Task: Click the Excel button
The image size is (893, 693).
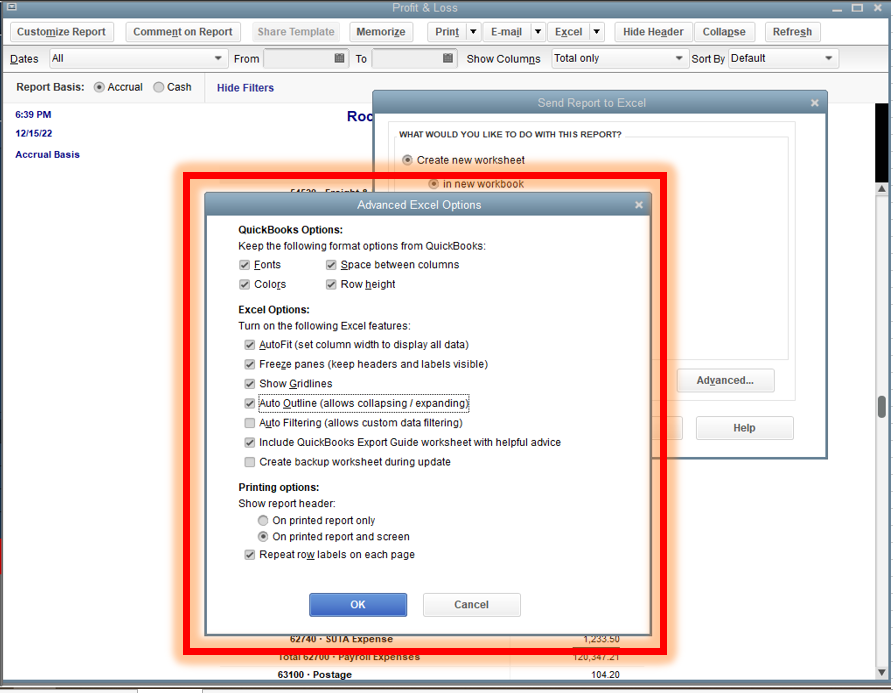Action: [568, 32]
